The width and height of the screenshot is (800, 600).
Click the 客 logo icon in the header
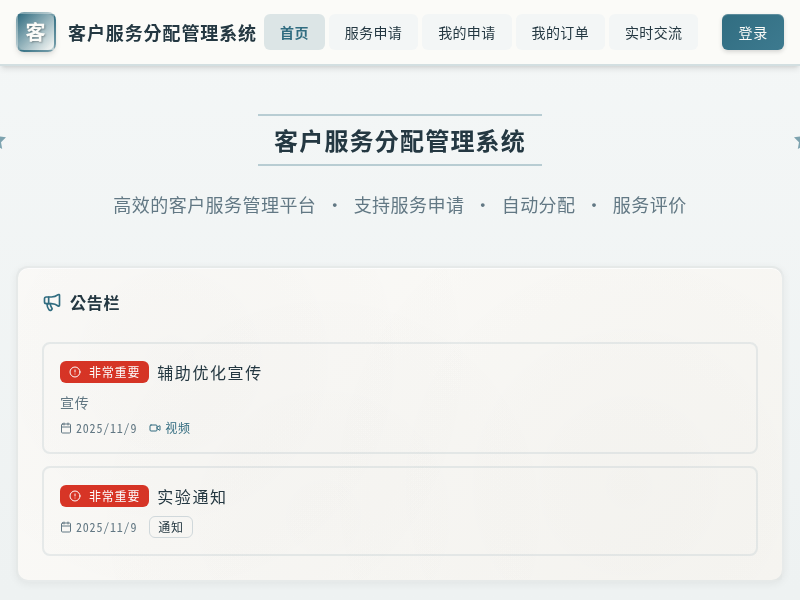36,32
